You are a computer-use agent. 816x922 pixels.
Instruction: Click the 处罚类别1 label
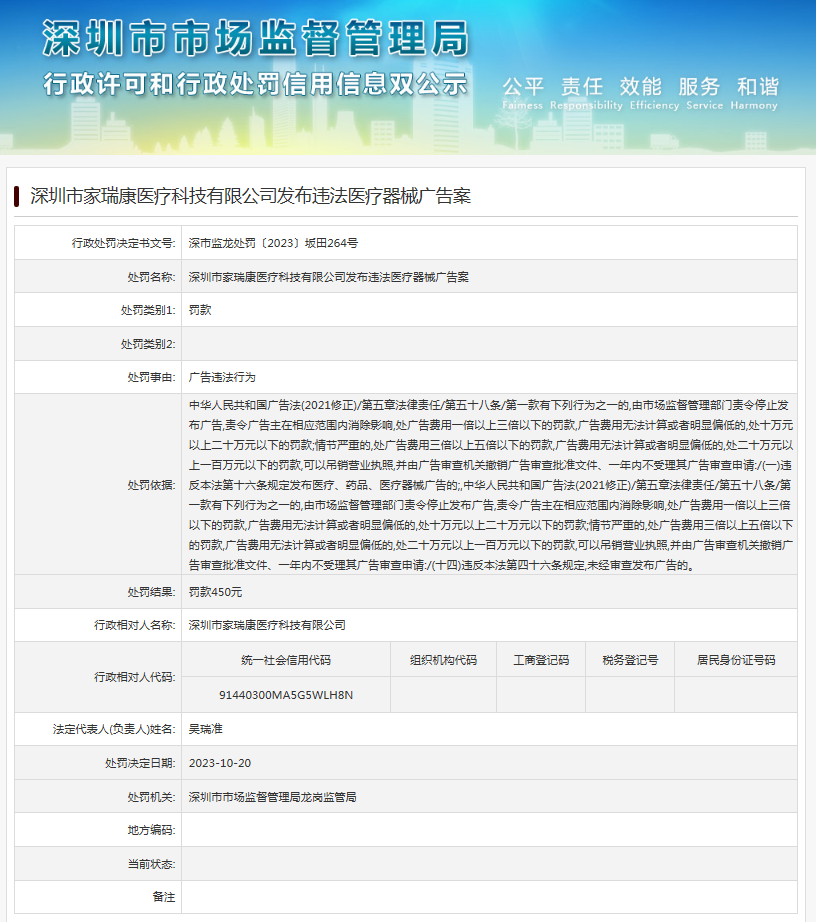148,310
